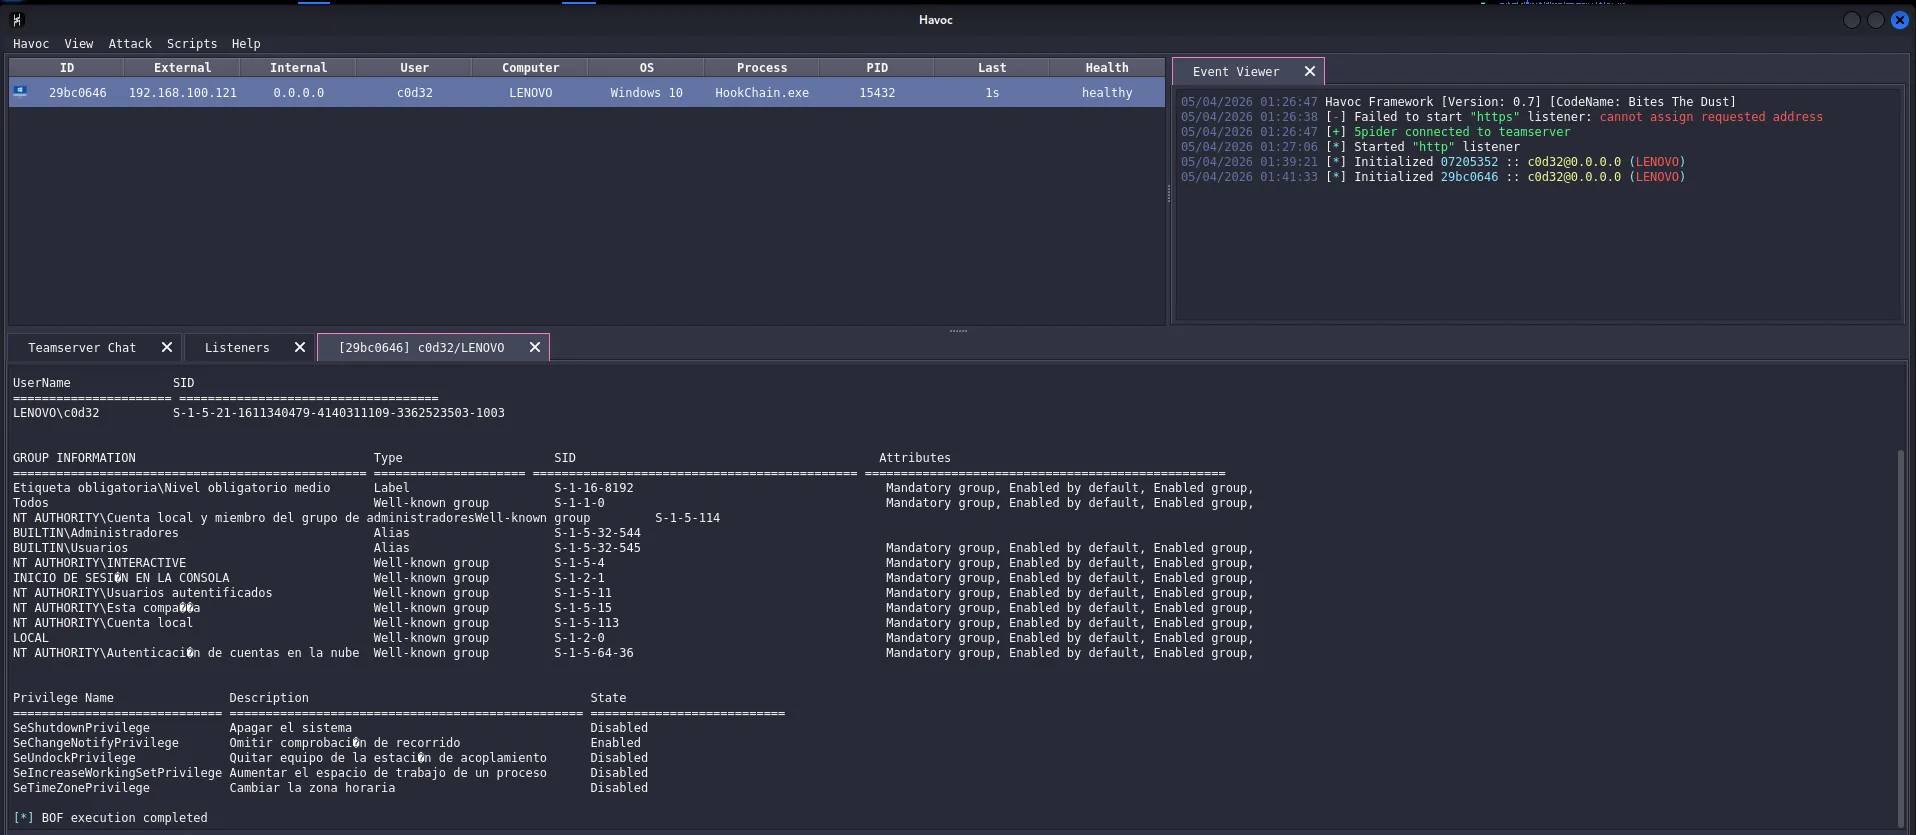Switch to the Teamserver Chat tab
1916x835 pixels.
(82, 348)
